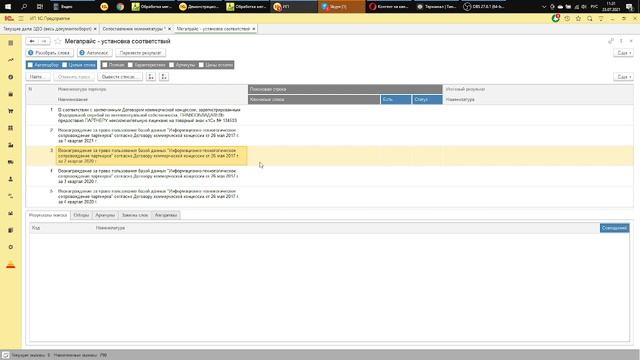Open the briefcase section in sidebar
The height and width of the screenshot is (360, 640).
pos(11,94)
